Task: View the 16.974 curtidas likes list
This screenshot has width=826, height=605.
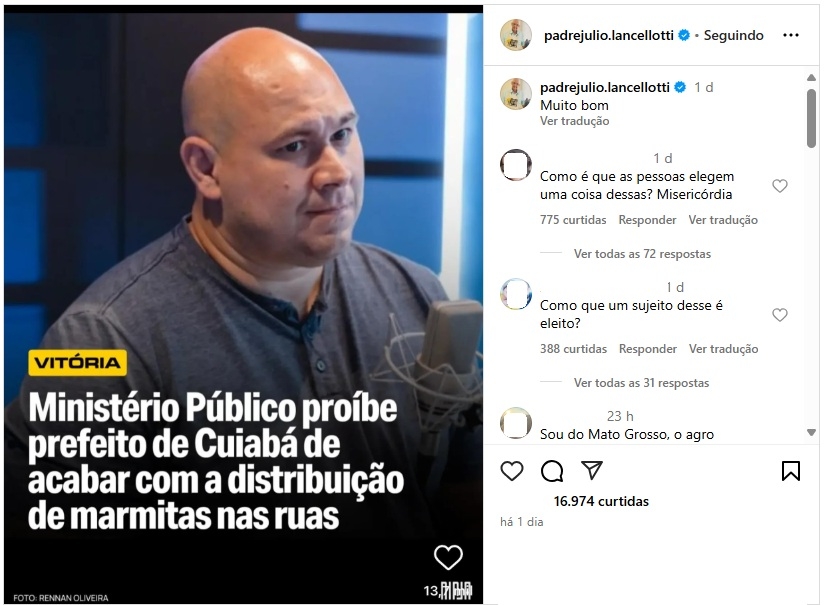Action: [x=601, y=501]
